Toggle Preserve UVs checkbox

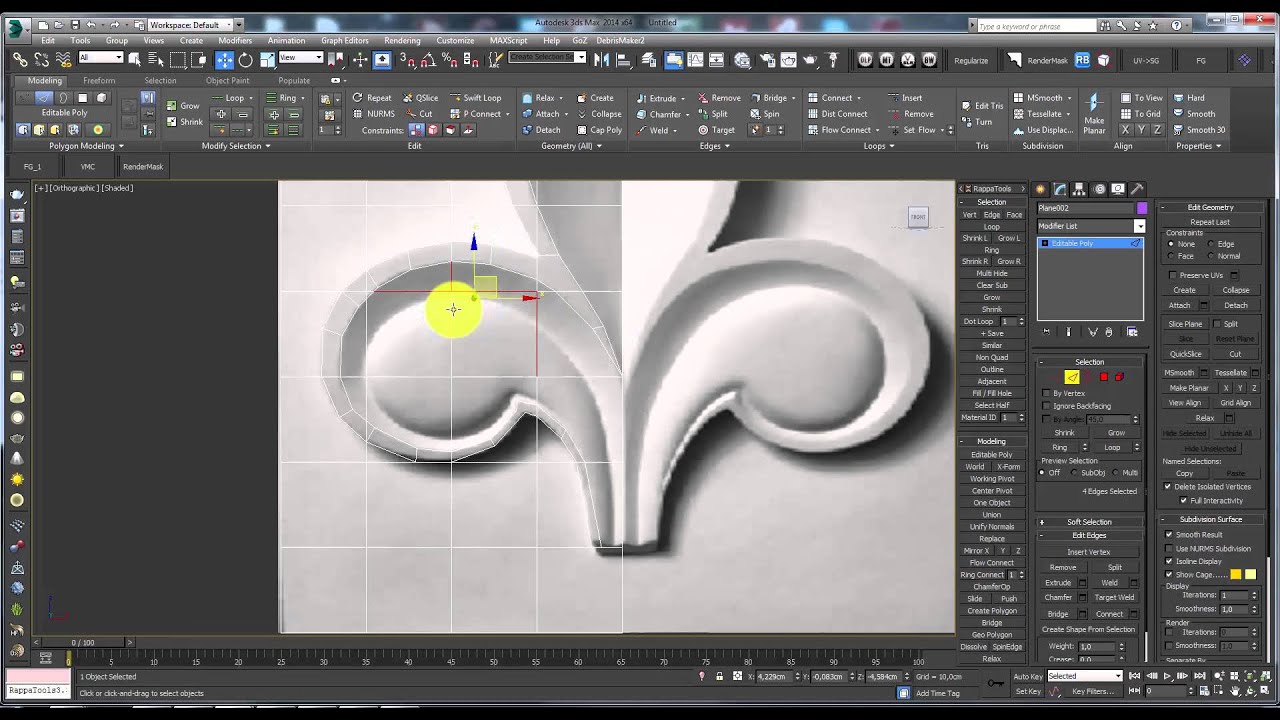tap(1172, 275)
